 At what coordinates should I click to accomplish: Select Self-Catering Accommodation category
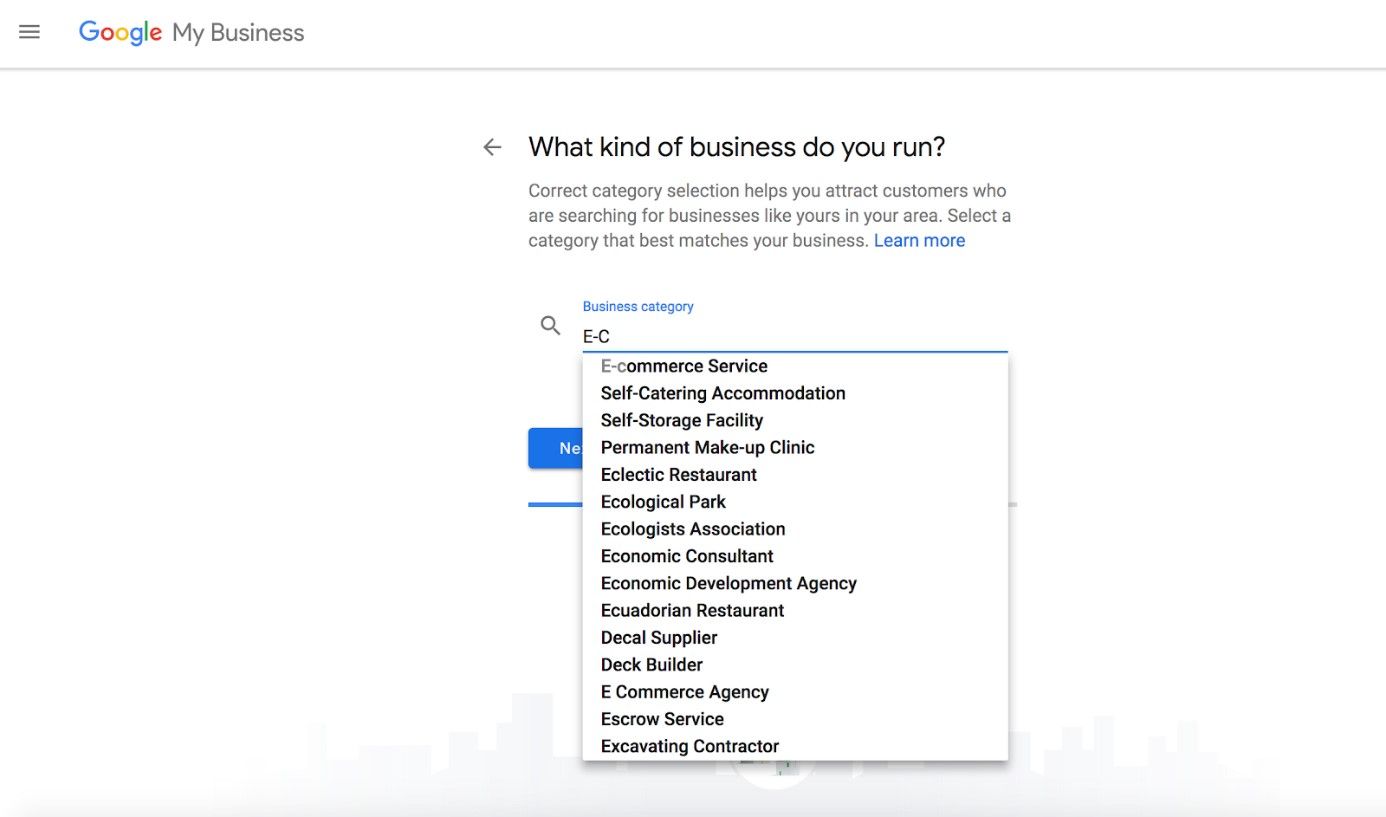click(722, 393)
